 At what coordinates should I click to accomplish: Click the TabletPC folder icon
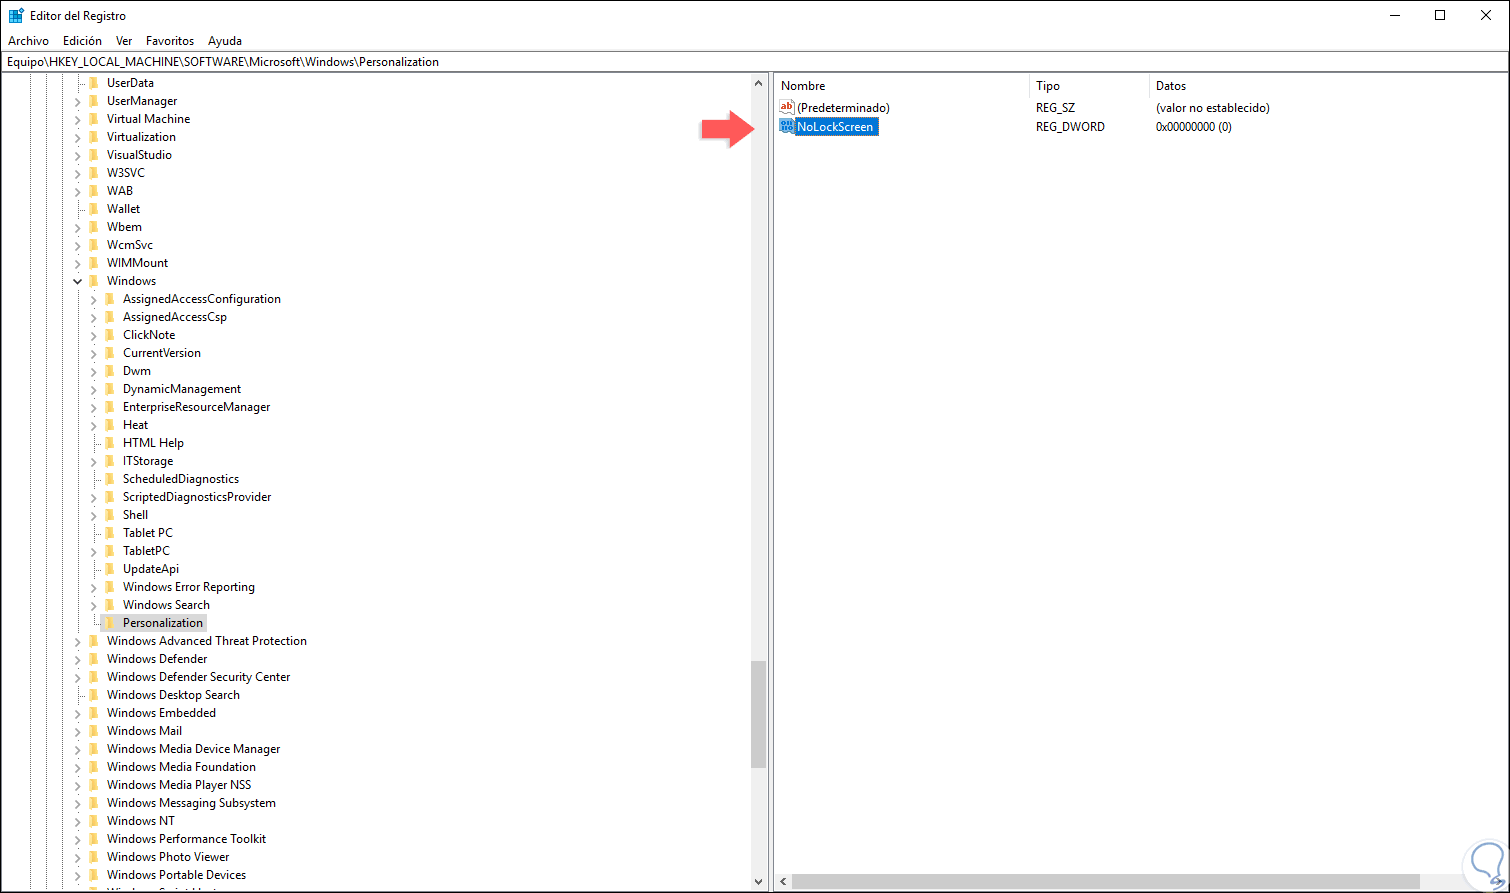click(110, 551)
